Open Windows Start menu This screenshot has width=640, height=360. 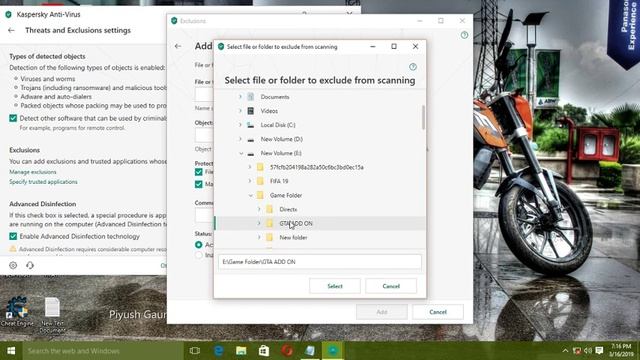(11, 351)
